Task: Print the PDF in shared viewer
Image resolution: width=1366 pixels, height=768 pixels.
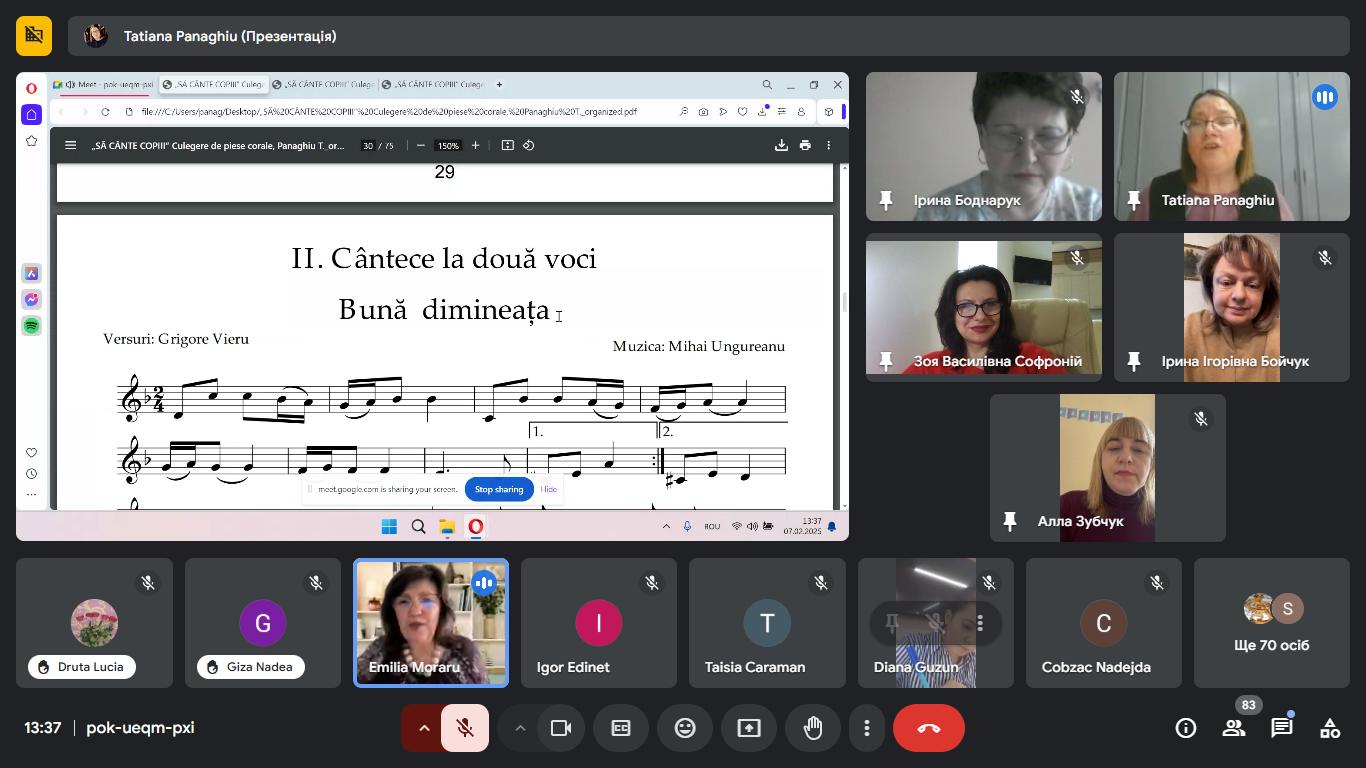Action: (805, 145)
